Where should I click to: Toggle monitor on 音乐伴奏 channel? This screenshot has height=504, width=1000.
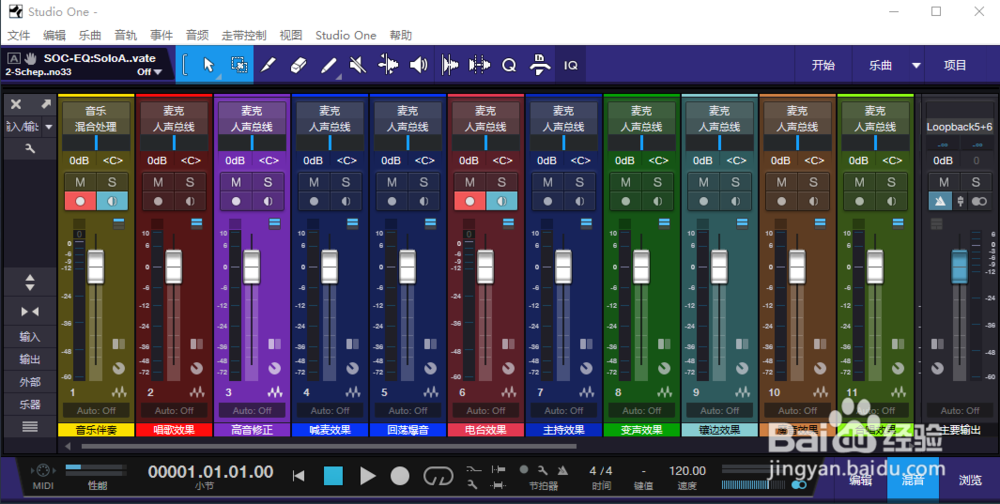[112, 201]
